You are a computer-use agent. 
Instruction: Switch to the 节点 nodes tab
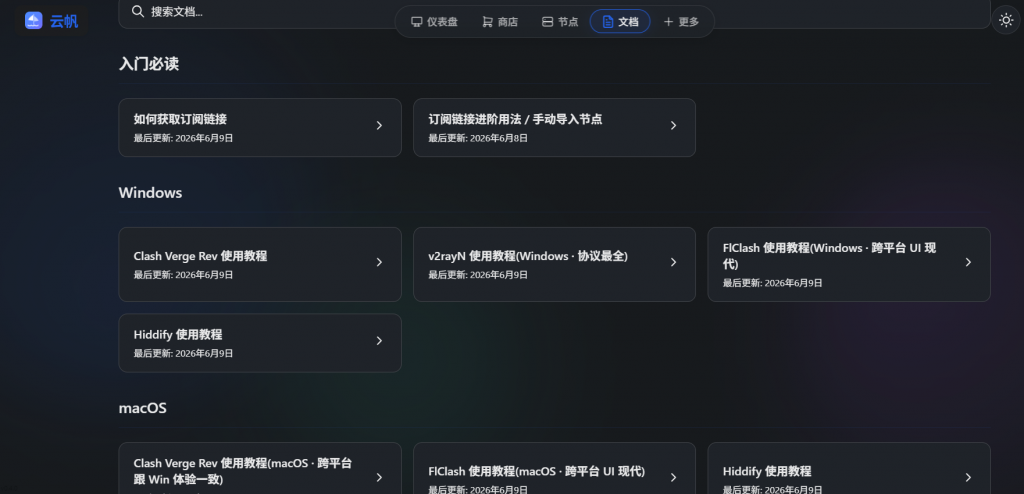[x=560, y=22]
